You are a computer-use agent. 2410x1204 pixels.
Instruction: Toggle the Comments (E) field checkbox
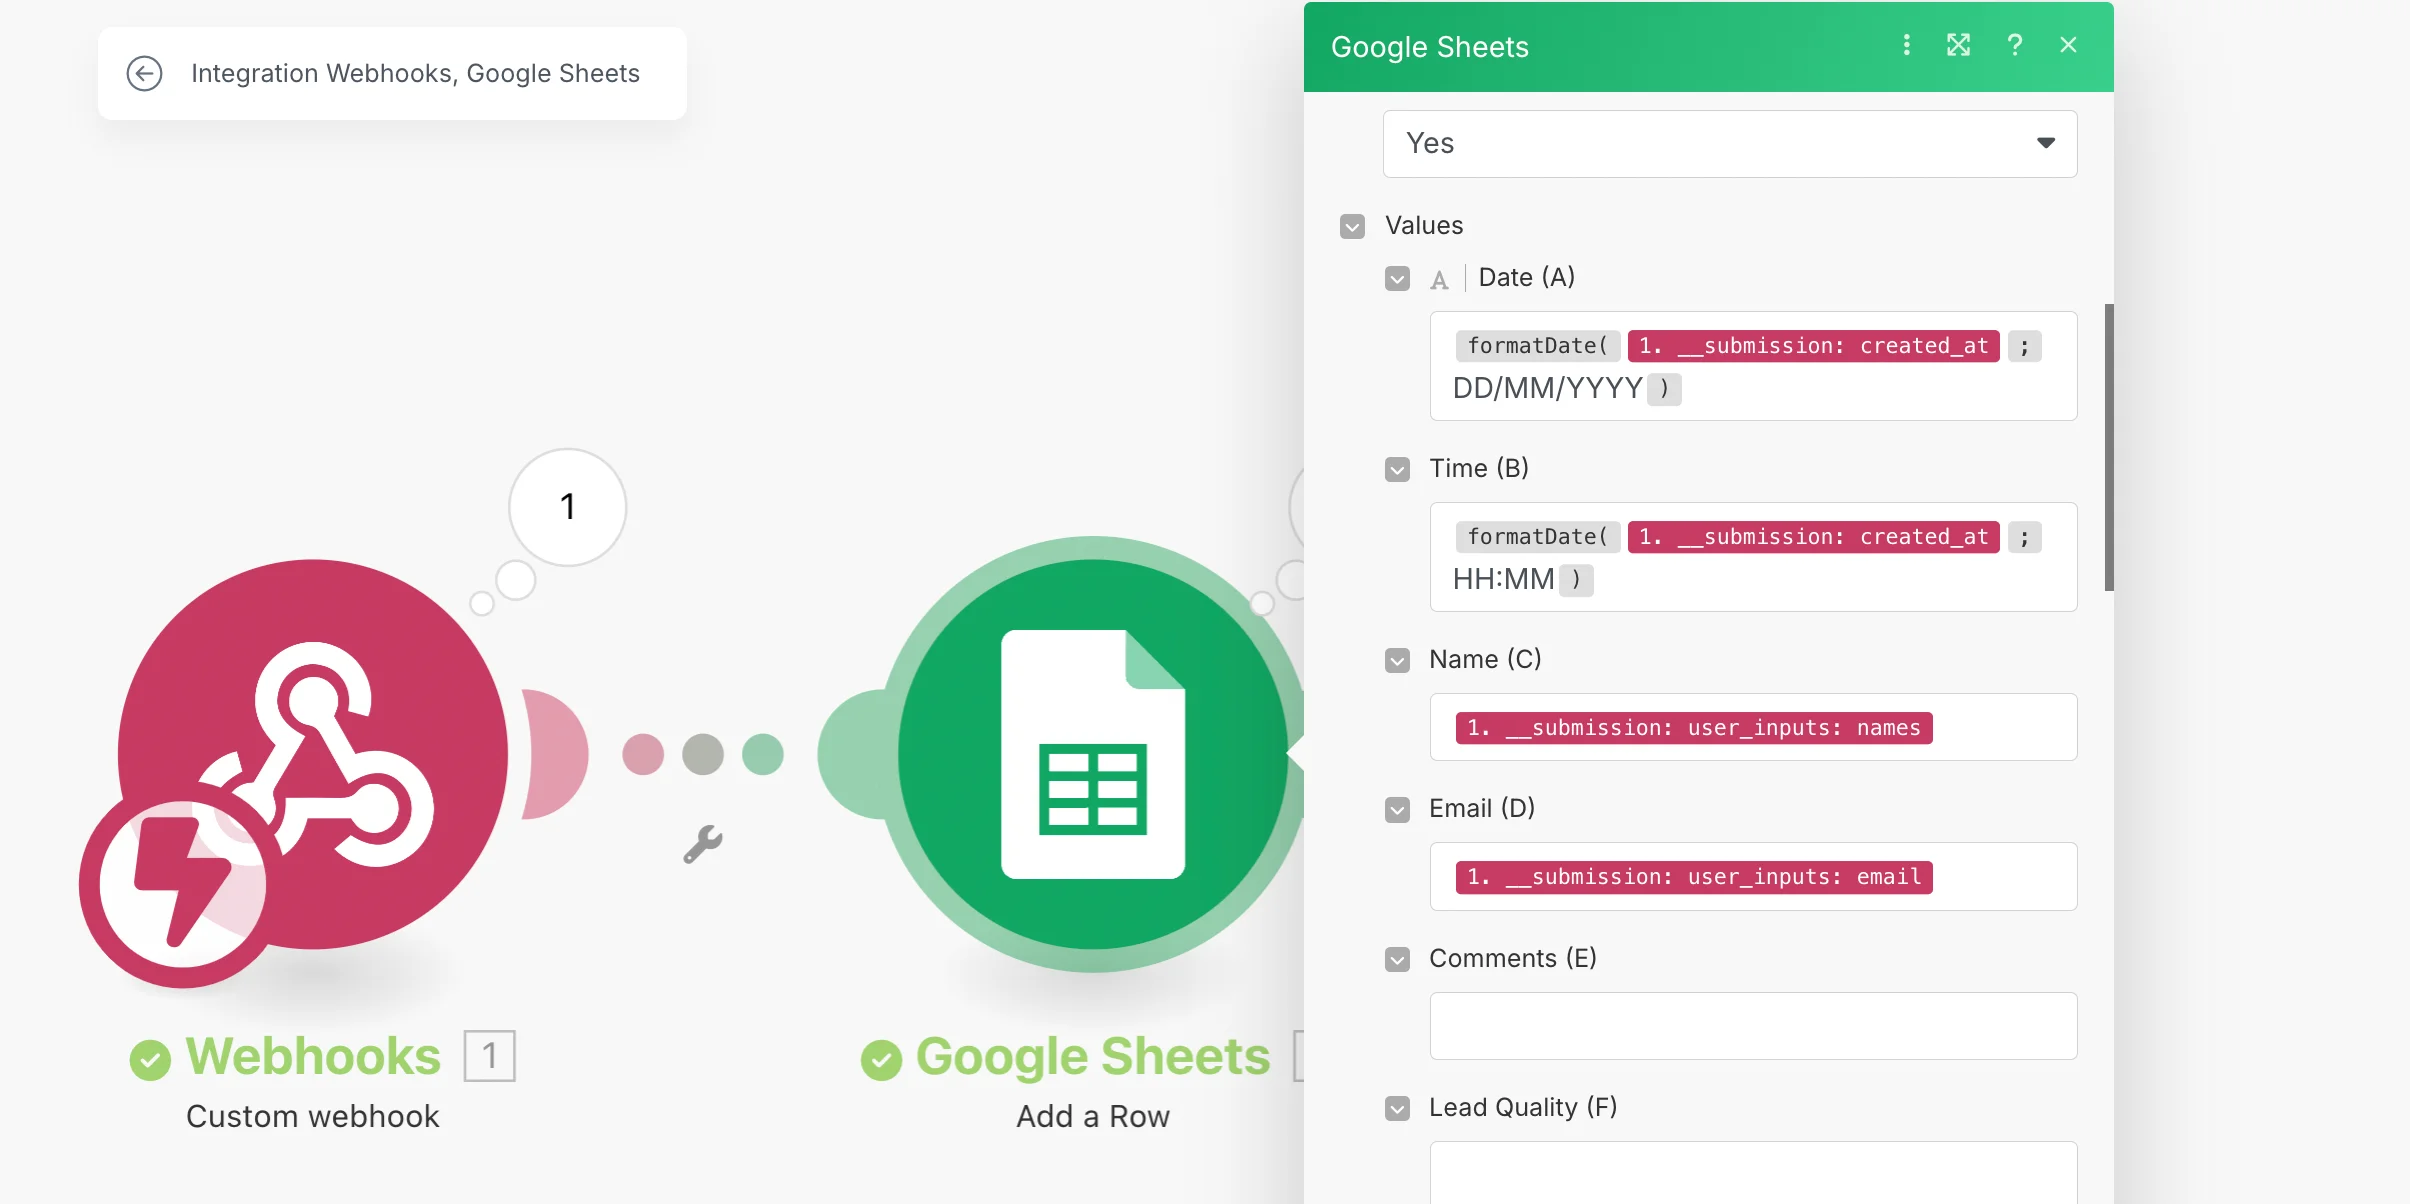[1397, 959]
